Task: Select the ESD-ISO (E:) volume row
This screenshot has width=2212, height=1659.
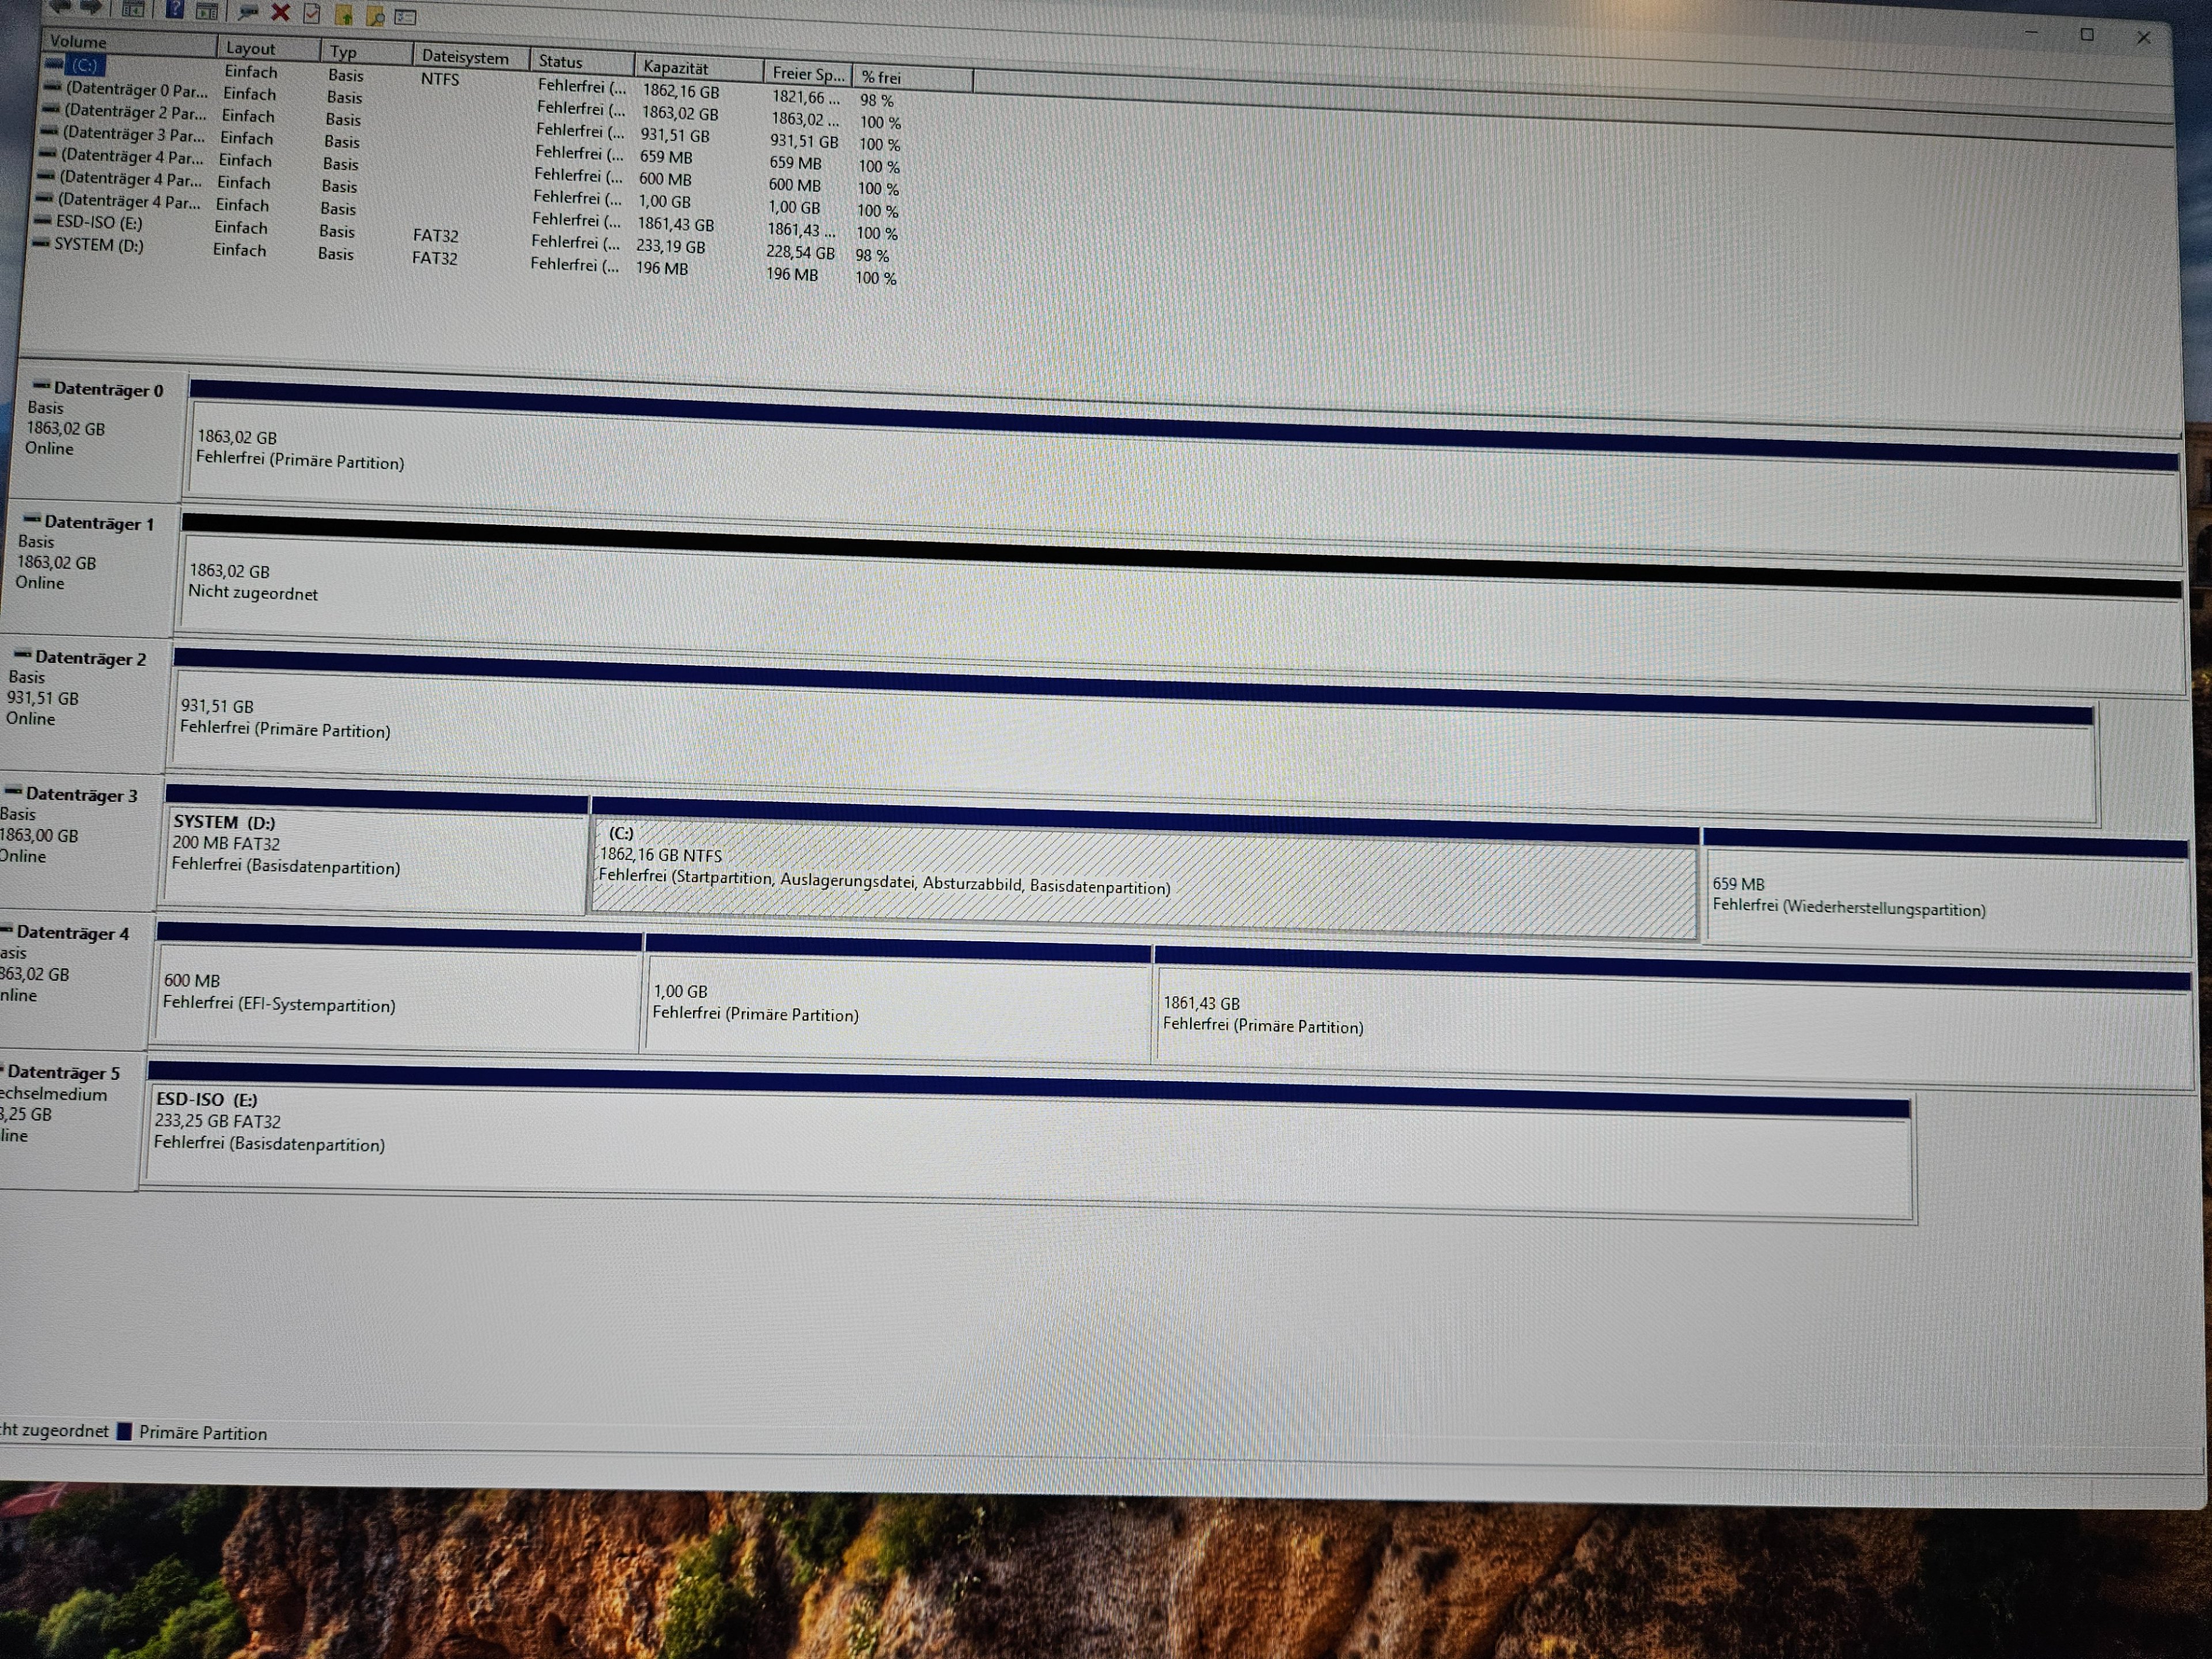Action: pos(98,222)
